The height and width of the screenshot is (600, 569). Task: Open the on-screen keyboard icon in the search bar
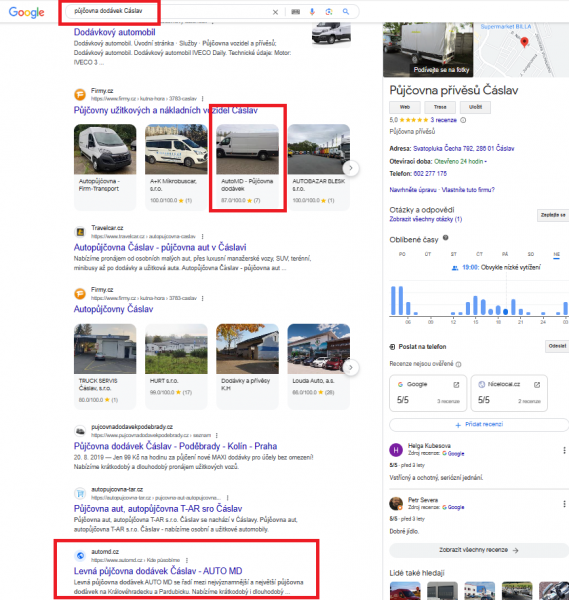[x=295, y=12]
